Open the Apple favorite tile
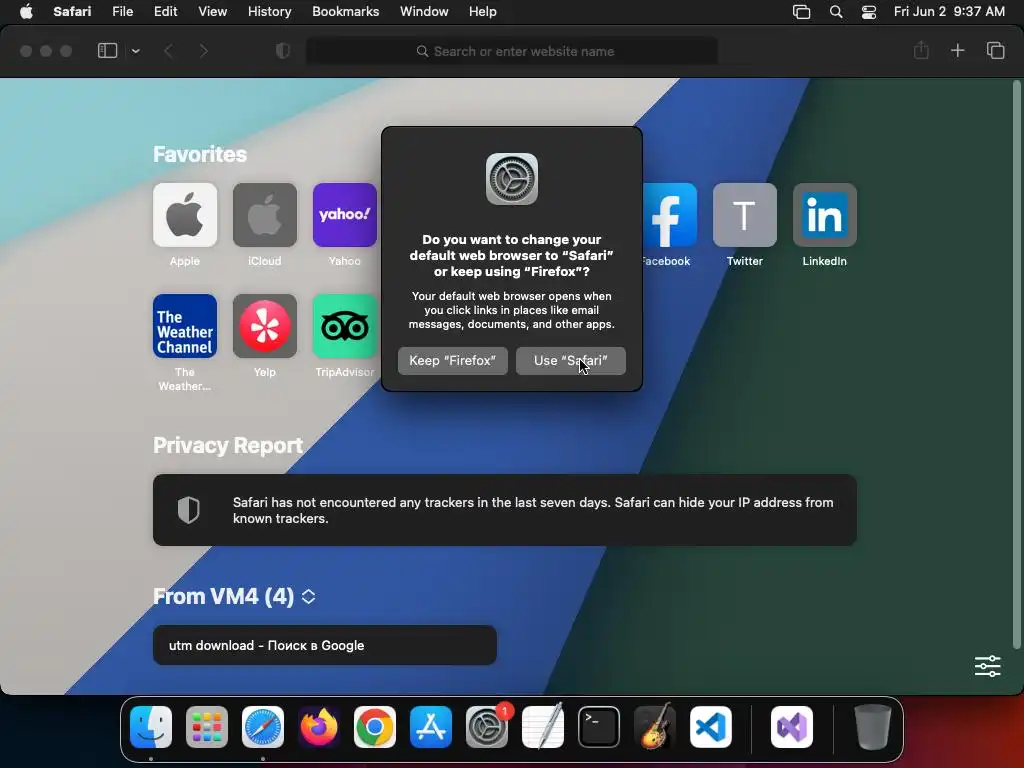 [x=185, y=215]
